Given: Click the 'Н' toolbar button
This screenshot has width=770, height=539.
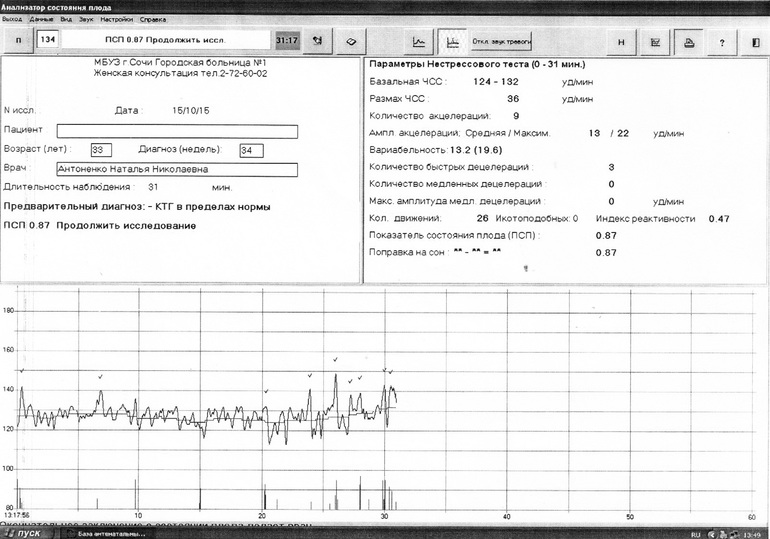Looking at the screenshot, I should click(621, 41).
